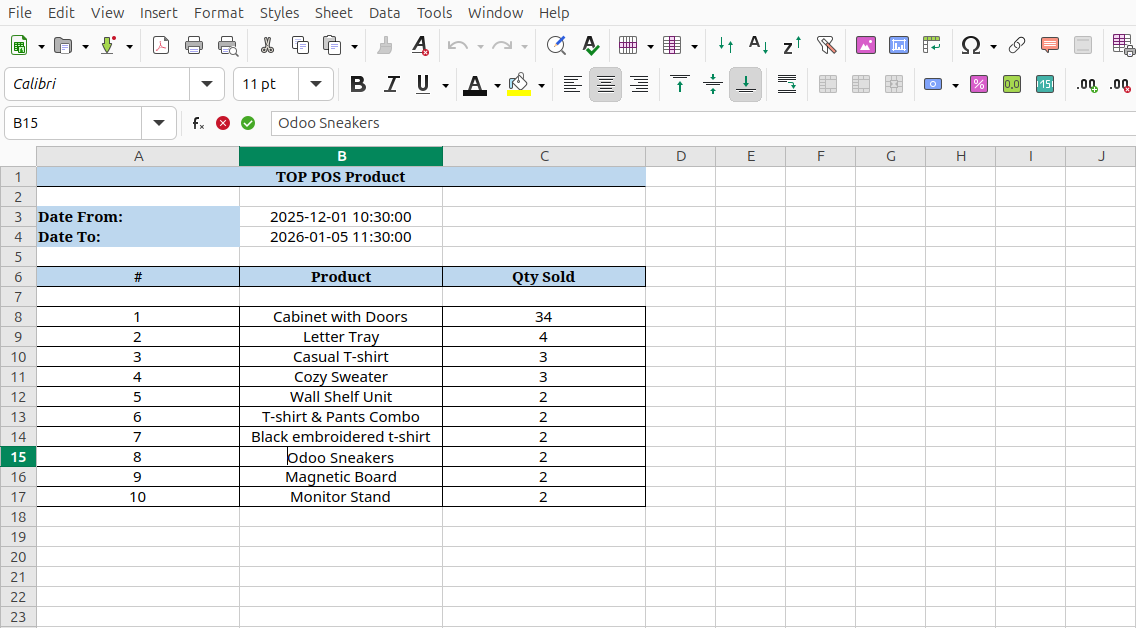Open Print Preview from toolbar
Image resolution: width=1136 pixels, height=628 pixels.
pos(227,46)
